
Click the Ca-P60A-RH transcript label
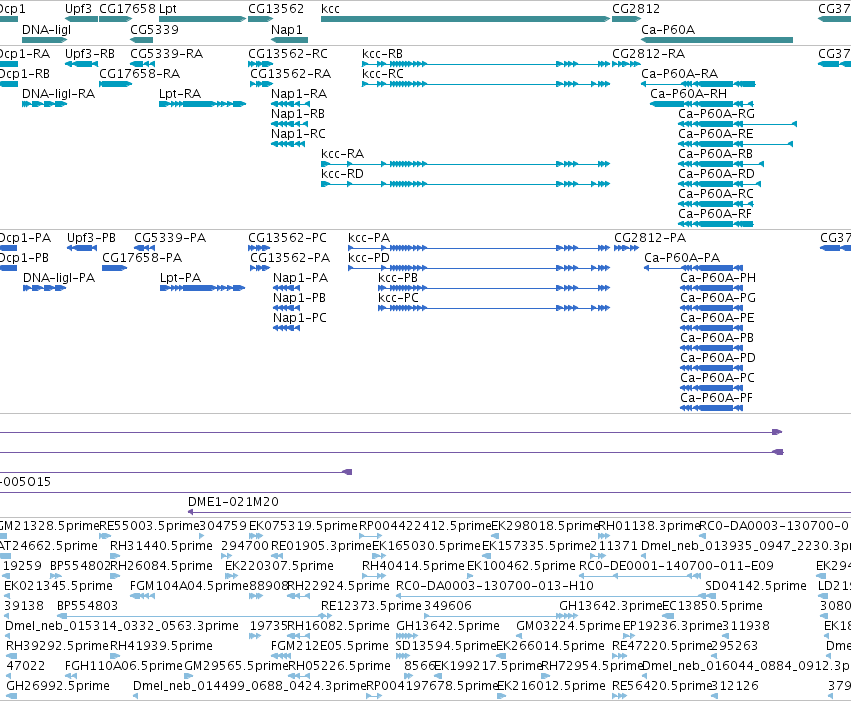(x=688, y=93)
